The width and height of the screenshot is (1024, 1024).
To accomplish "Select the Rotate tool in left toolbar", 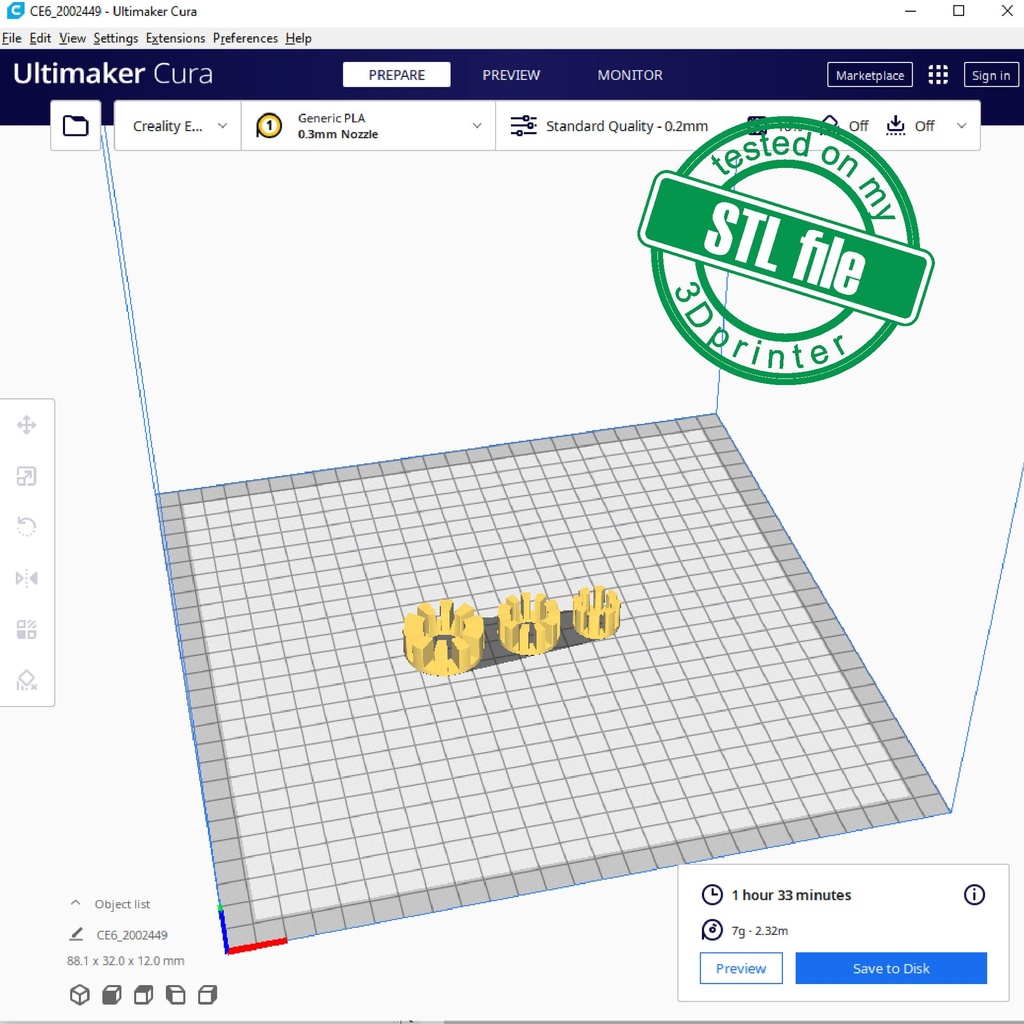I will 27,527.
